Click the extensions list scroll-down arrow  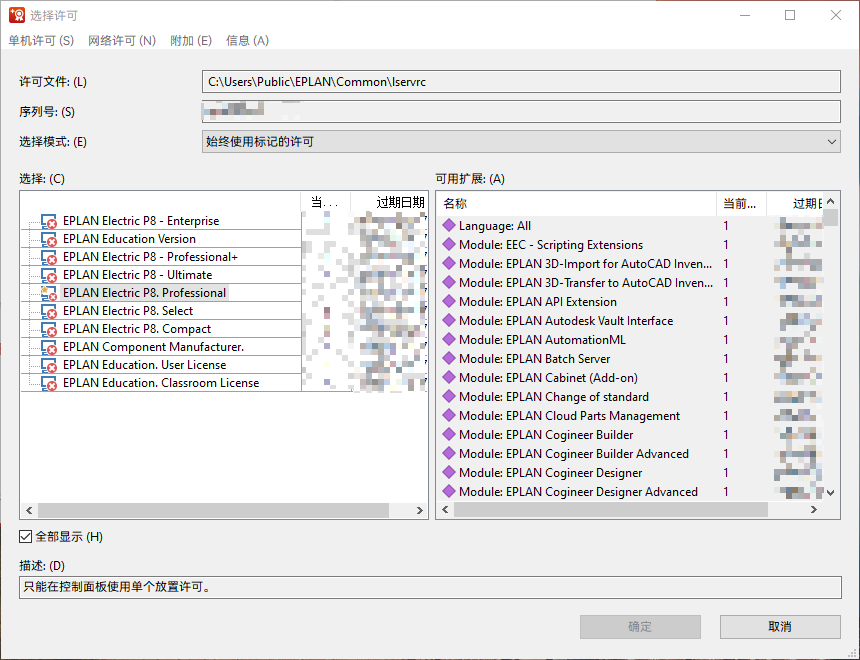[x=830, y=492]
